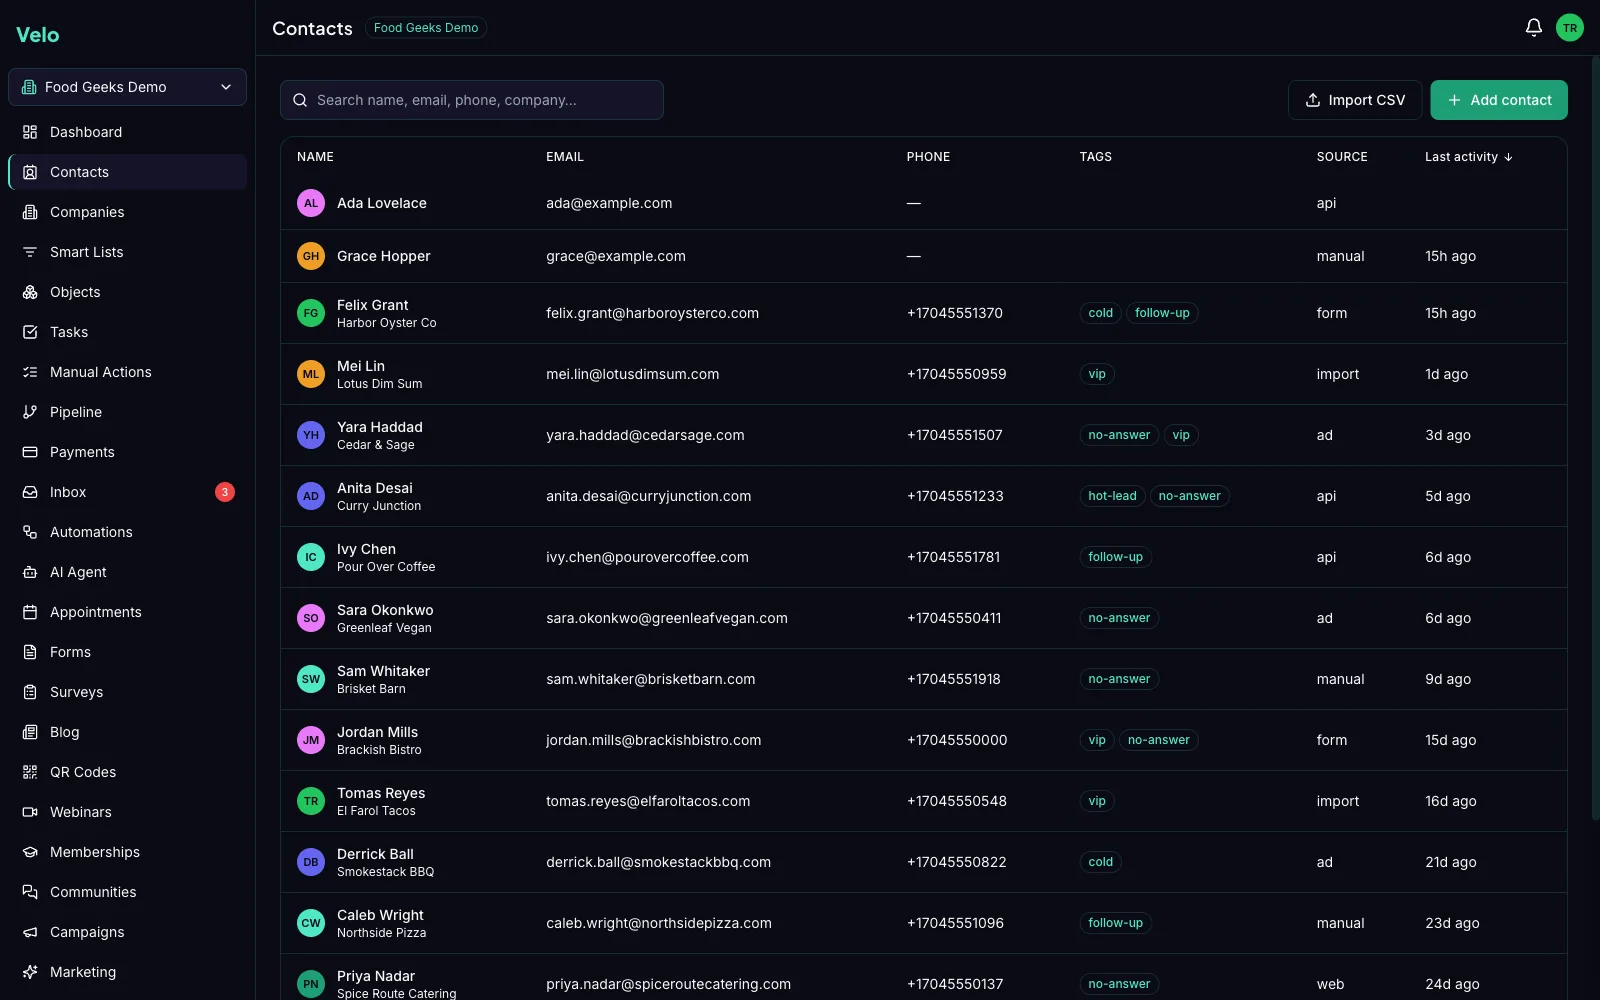Open Automations in the sidebar
The height and width of the screenshot is (1000, 1600).
point(127,532)
